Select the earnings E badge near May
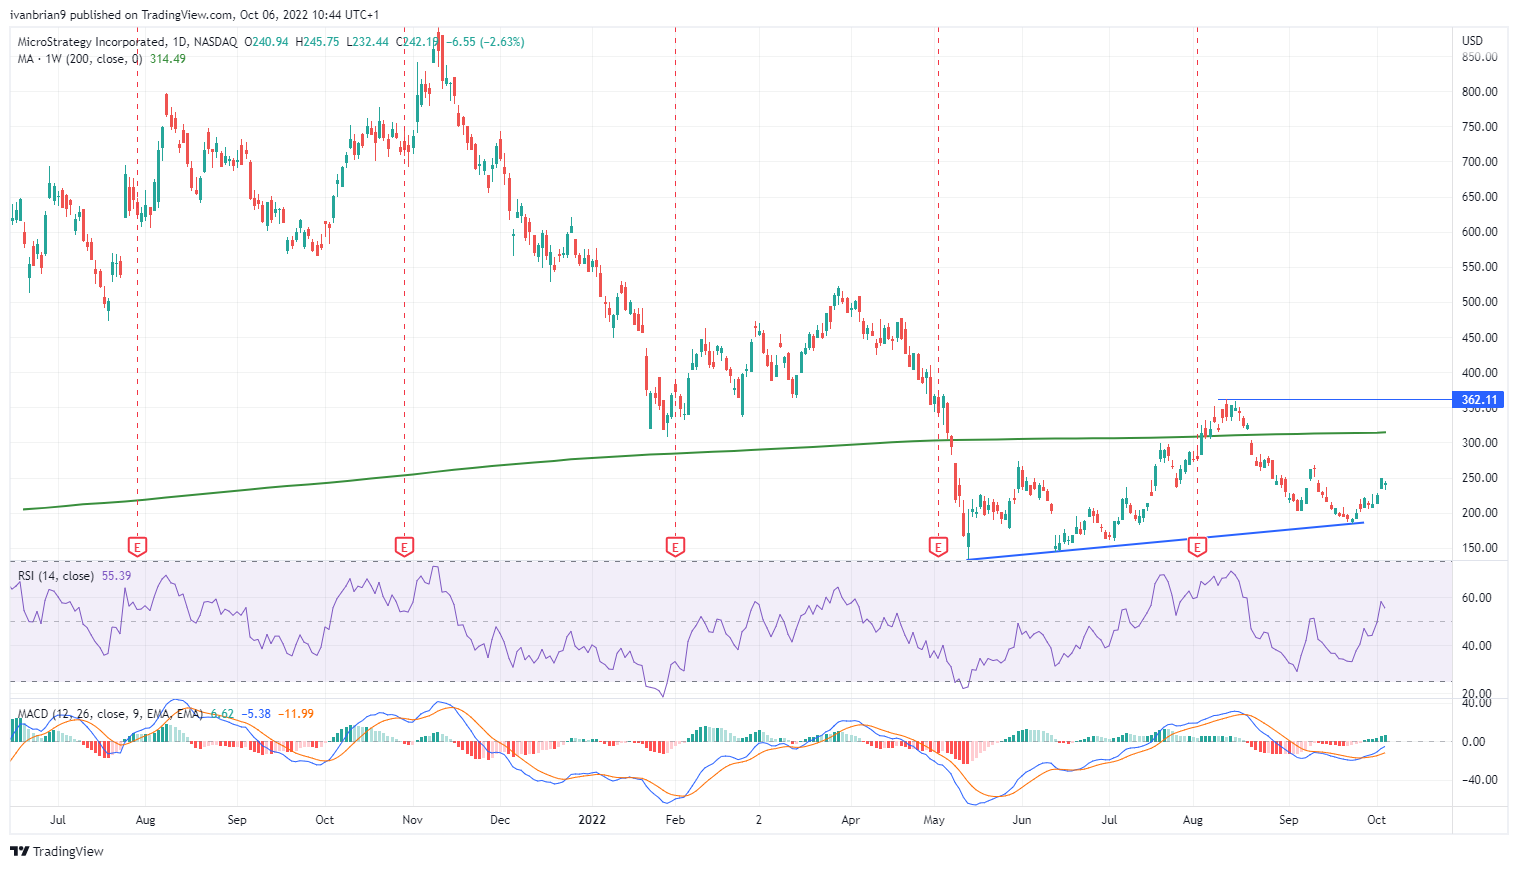Screen dimensions: 1518x869 (938, 546)
